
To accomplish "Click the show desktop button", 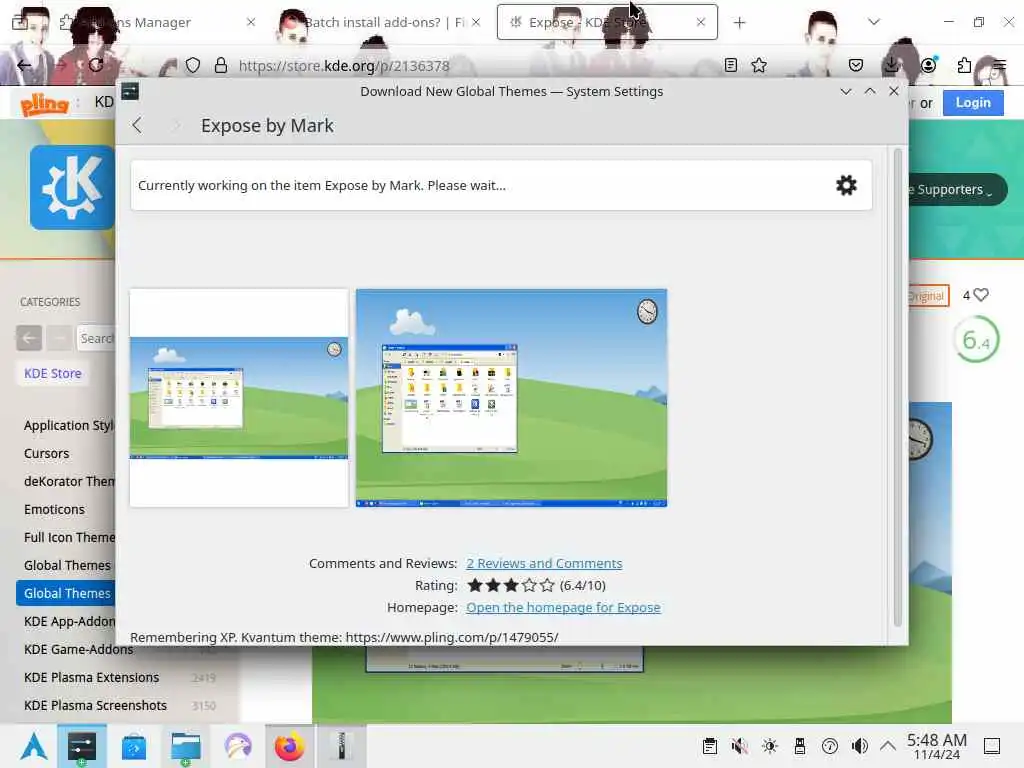I will click(992, 746).
